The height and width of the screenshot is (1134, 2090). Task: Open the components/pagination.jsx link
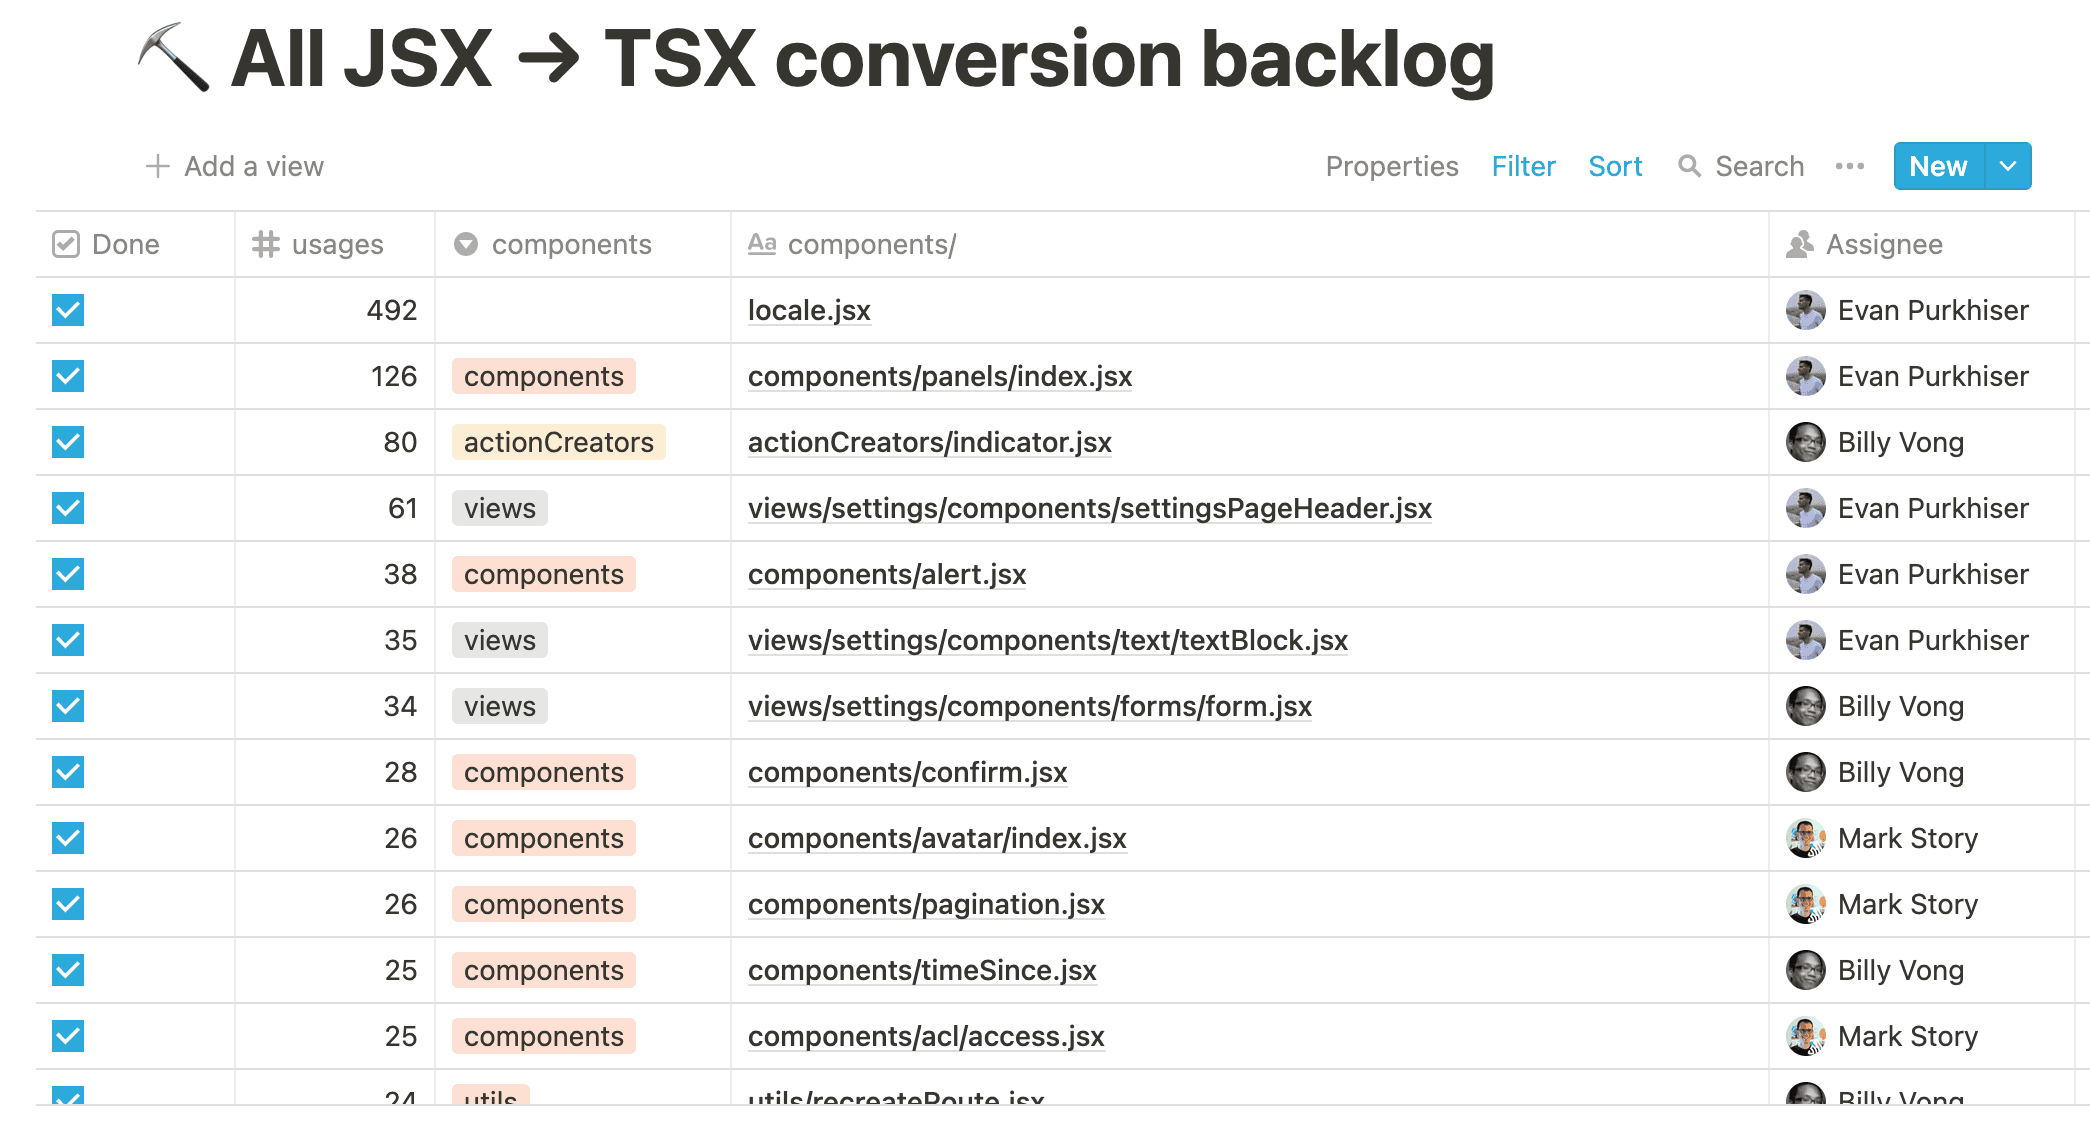pyautogui.click(x=925, y=904)
